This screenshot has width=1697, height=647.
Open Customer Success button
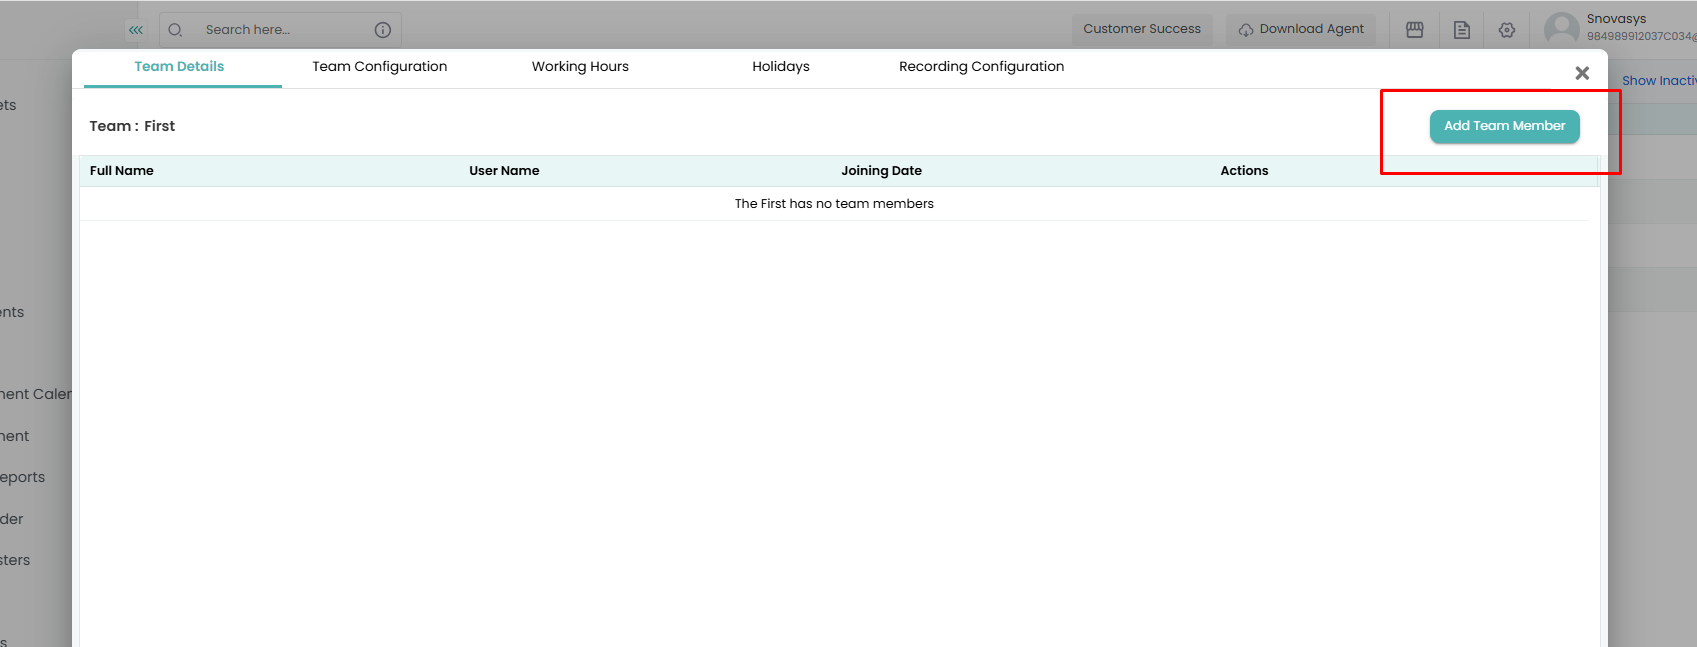coord(1142,29)
